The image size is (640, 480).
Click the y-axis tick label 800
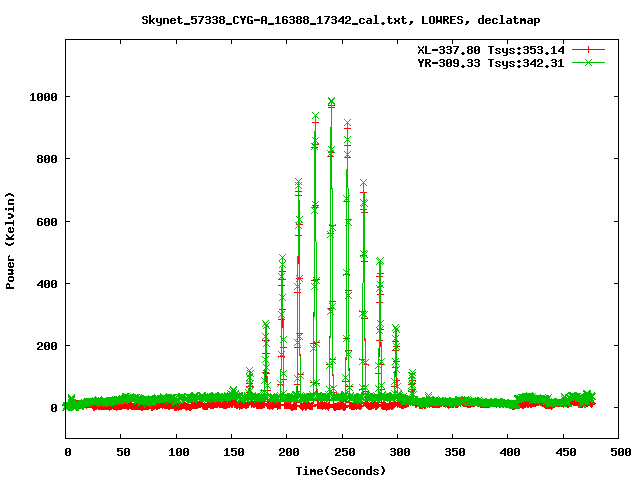47,159
